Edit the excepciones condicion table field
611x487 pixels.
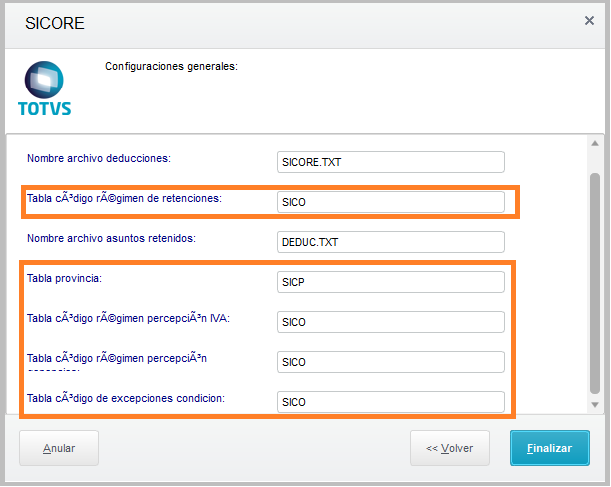pos(391,402)
